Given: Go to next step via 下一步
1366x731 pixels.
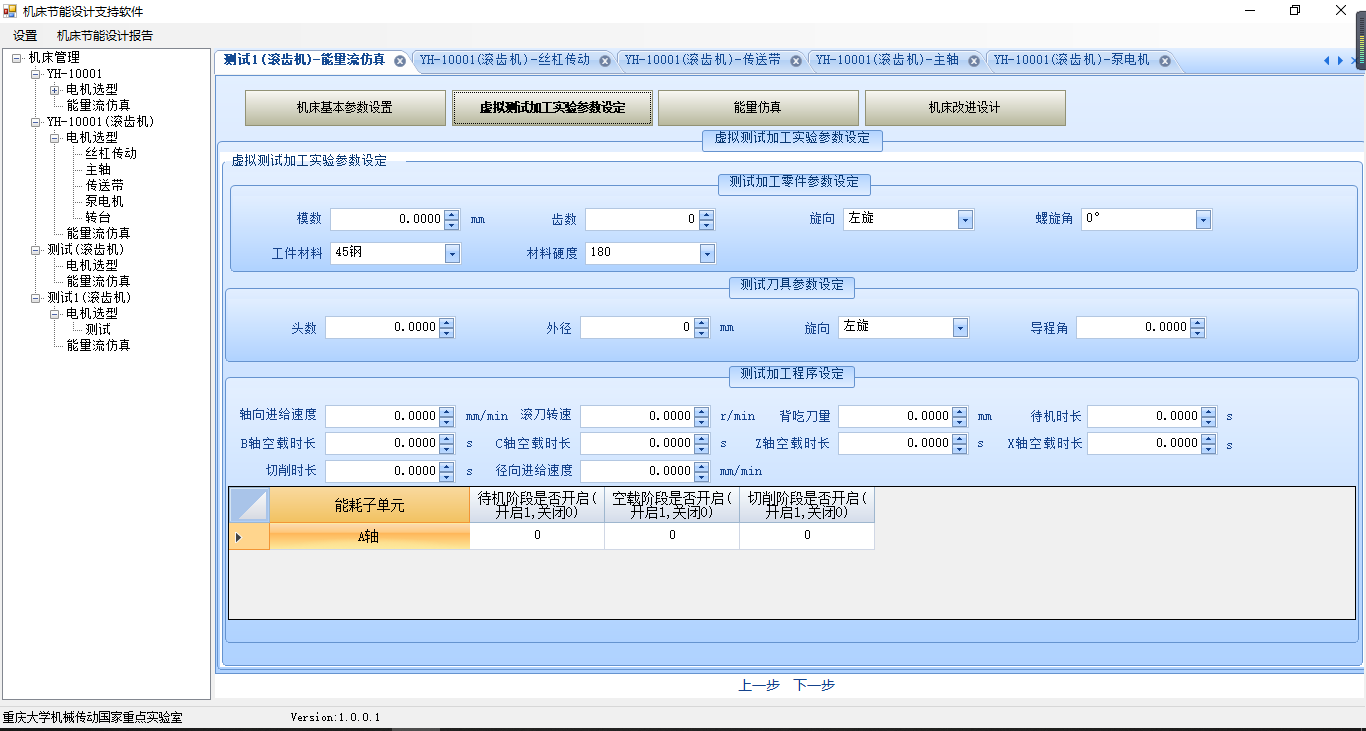Looking at the screenshot, I should pyautogui.click(x=814, y=685).
